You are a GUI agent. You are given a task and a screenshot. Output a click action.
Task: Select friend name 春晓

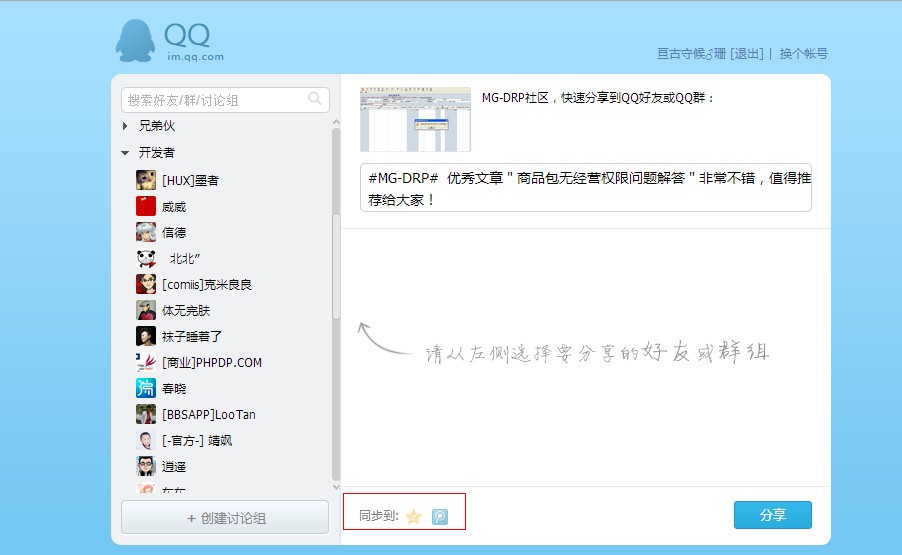tap(174, 389)
